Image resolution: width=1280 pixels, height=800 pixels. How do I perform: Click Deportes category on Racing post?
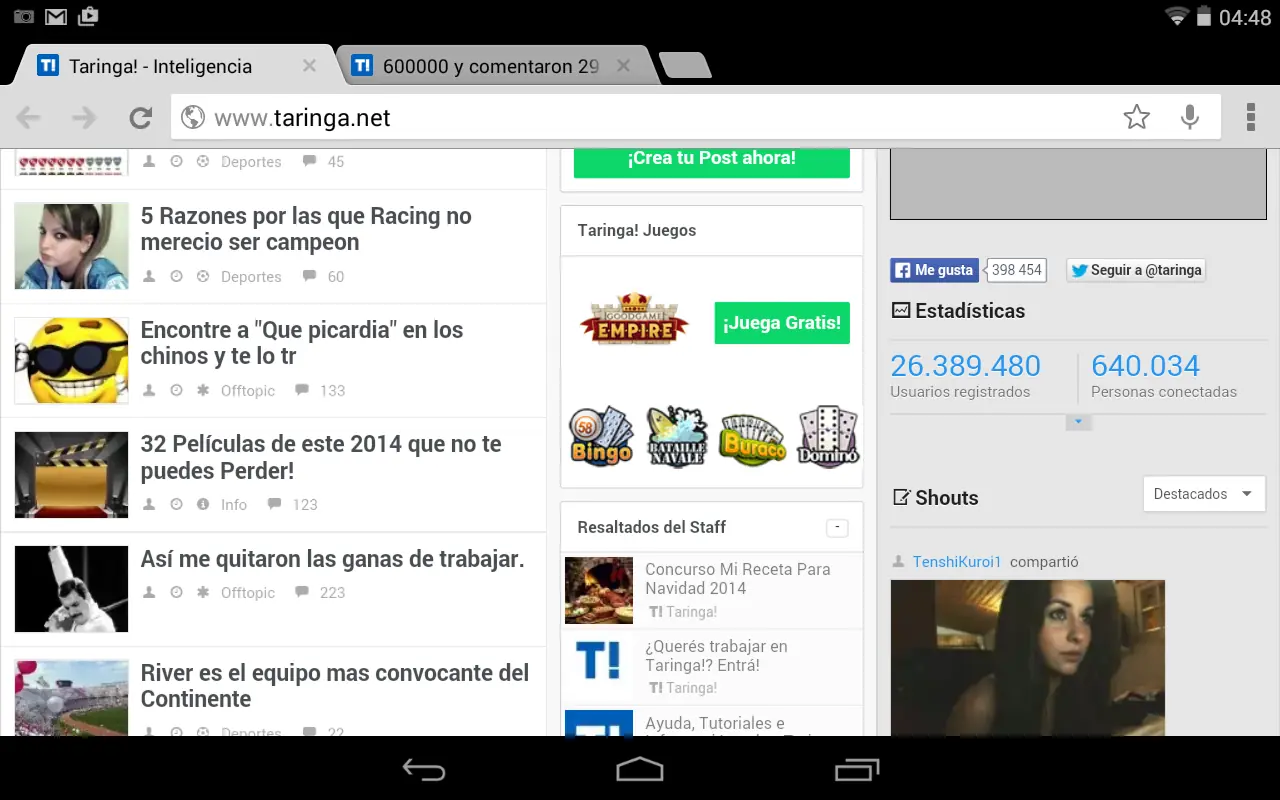point(251,277)
